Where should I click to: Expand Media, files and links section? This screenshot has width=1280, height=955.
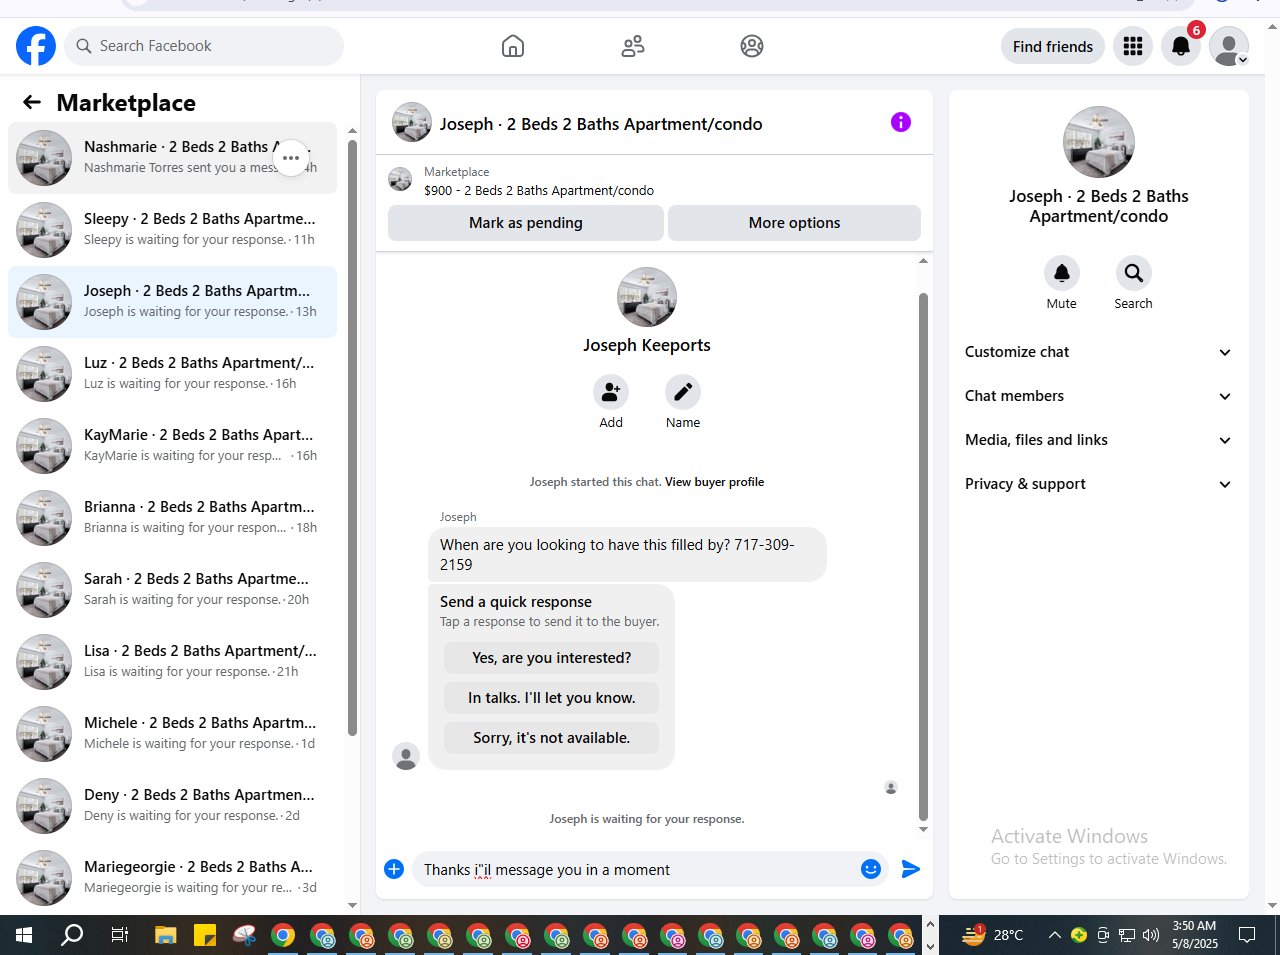click(x=1099, y=440)
